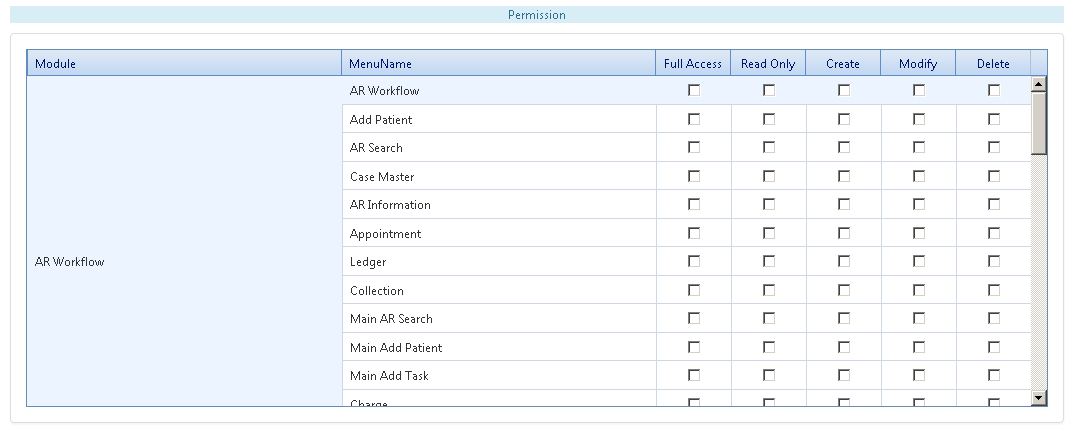This screenshot has height=431, width=1076.
Task: Enable Full Access for Main Add Task
Action: point(694,375)
